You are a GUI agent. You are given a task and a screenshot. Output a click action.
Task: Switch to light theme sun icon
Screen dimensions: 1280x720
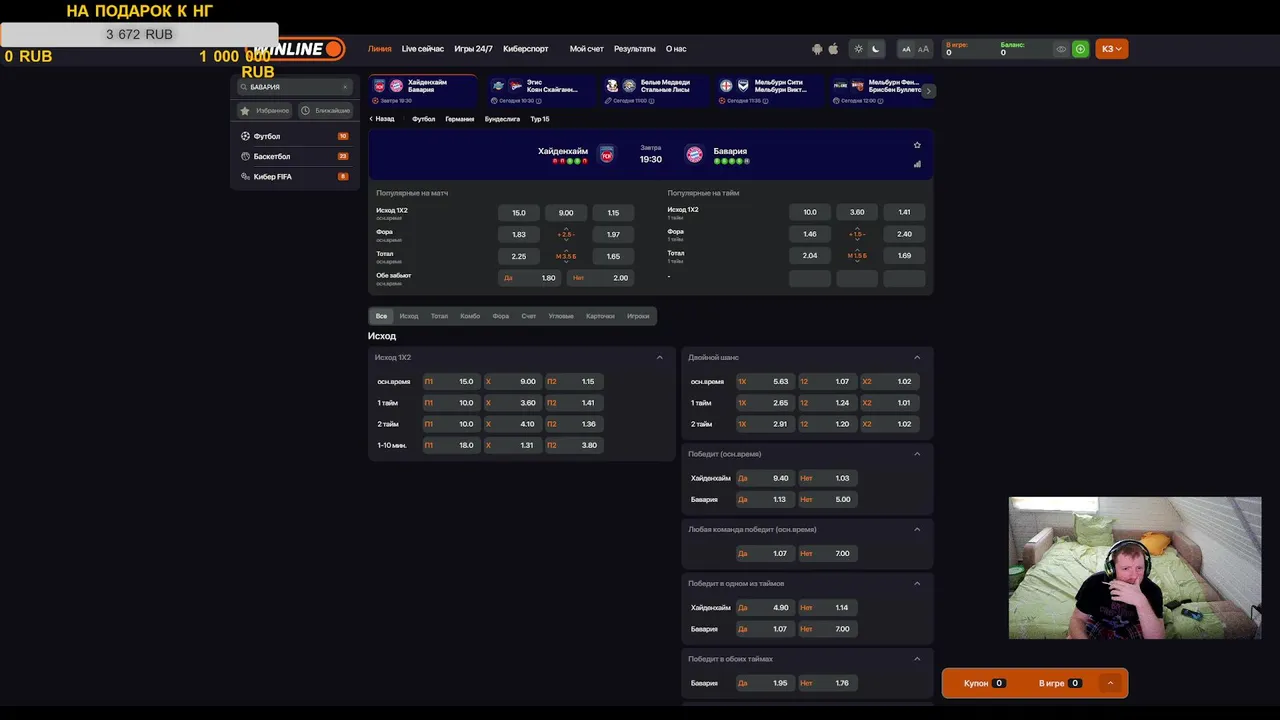pyautogui.click(x=858, y=49)
